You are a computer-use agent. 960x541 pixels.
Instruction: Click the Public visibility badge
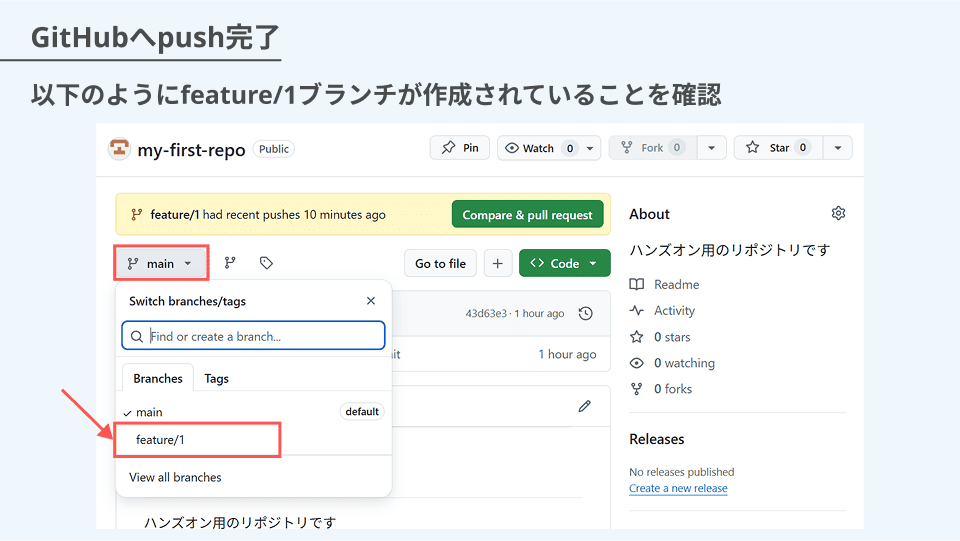pyautogui.click(x=274, y=149)
